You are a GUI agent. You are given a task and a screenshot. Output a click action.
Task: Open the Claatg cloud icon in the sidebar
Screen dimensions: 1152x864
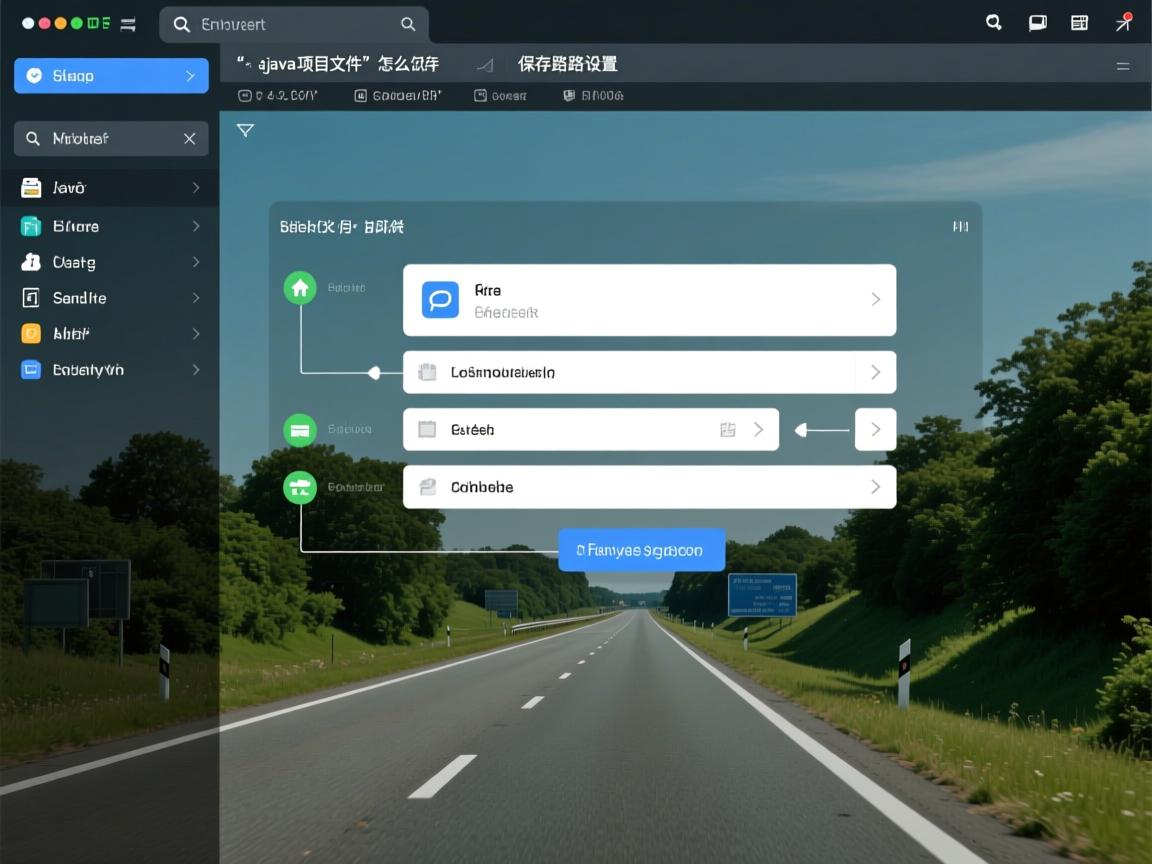pos(30,262)
